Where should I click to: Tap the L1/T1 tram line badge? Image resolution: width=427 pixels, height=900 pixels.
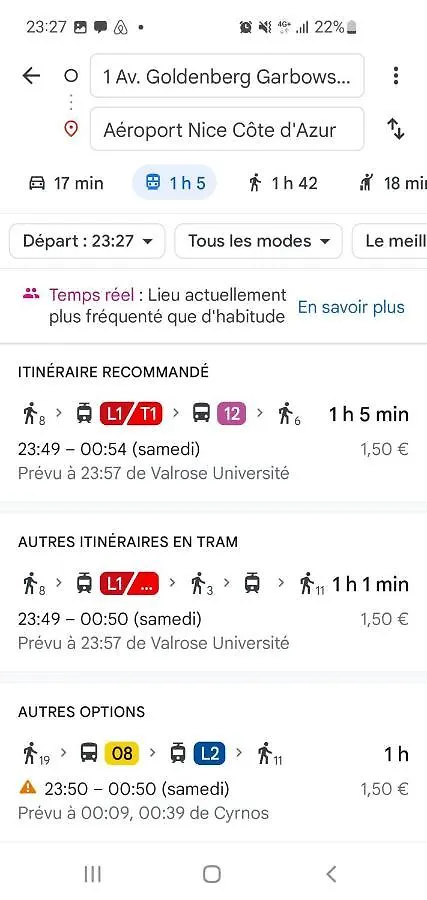[x=131, y=414]
